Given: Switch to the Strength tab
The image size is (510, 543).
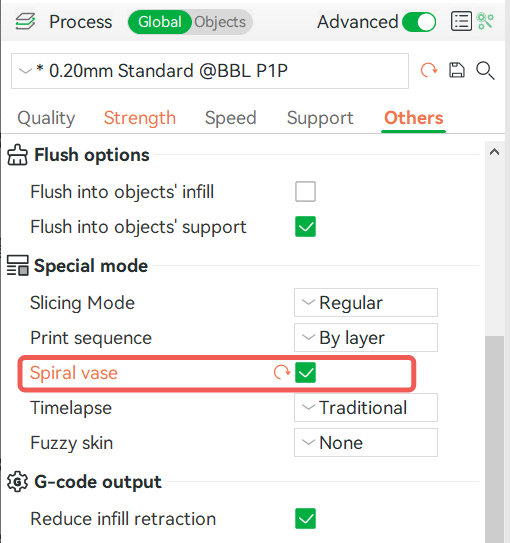Looking at the screenshot, I should pos(140,118).
